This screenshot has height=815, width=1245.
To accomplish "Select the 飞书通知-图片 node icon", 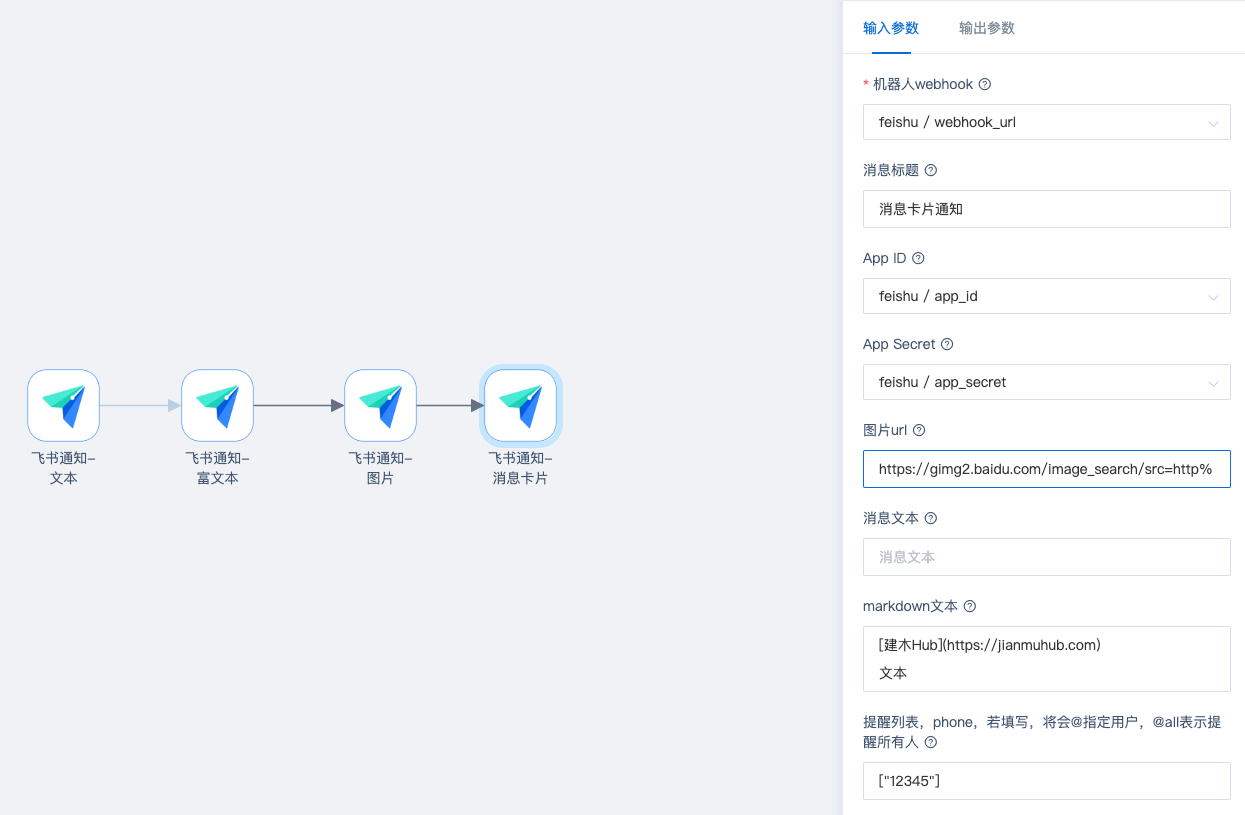I will point(380,405).
